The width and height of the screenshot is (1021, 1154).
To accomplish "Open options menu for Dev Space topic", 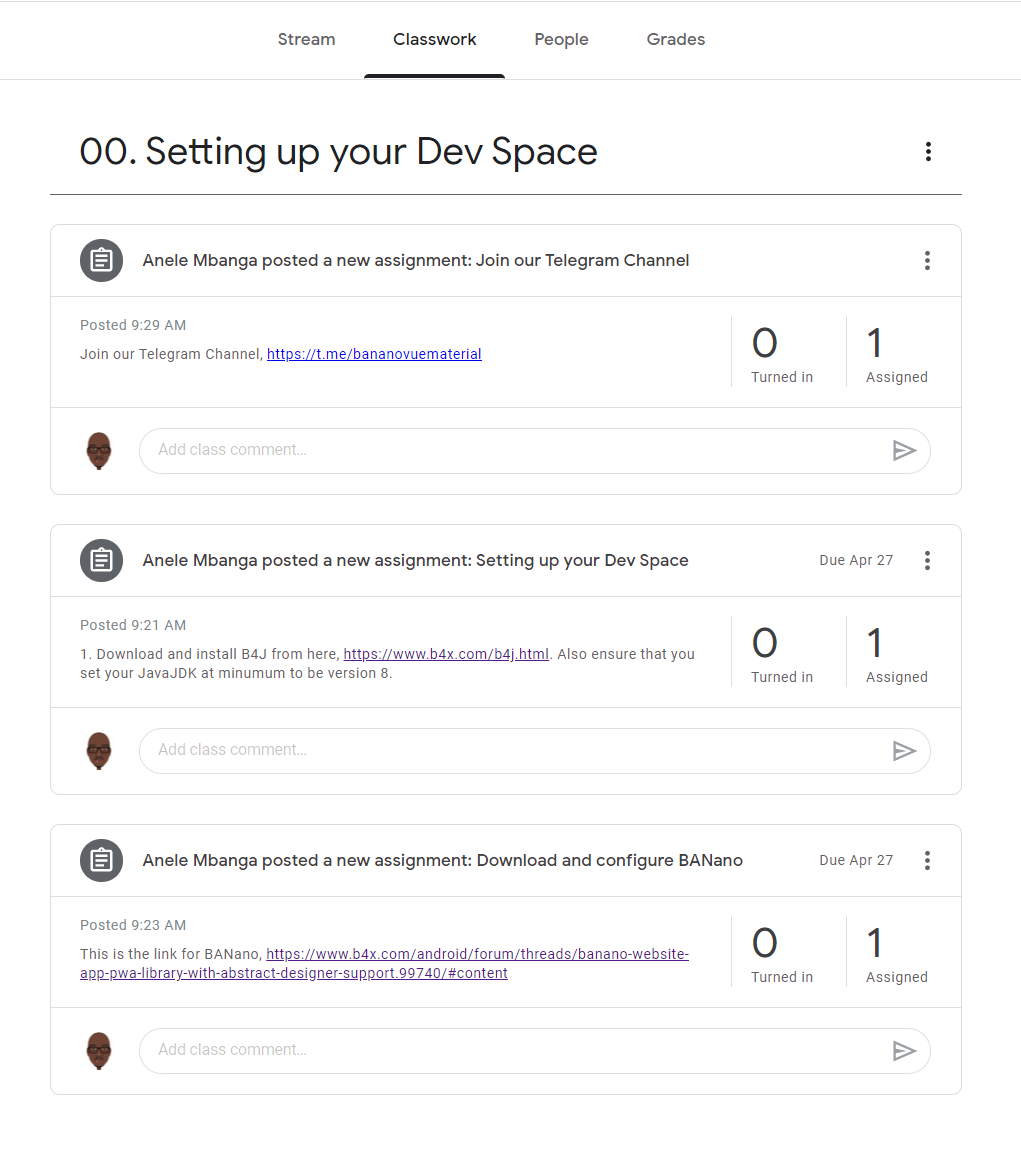I will [928, 152].
